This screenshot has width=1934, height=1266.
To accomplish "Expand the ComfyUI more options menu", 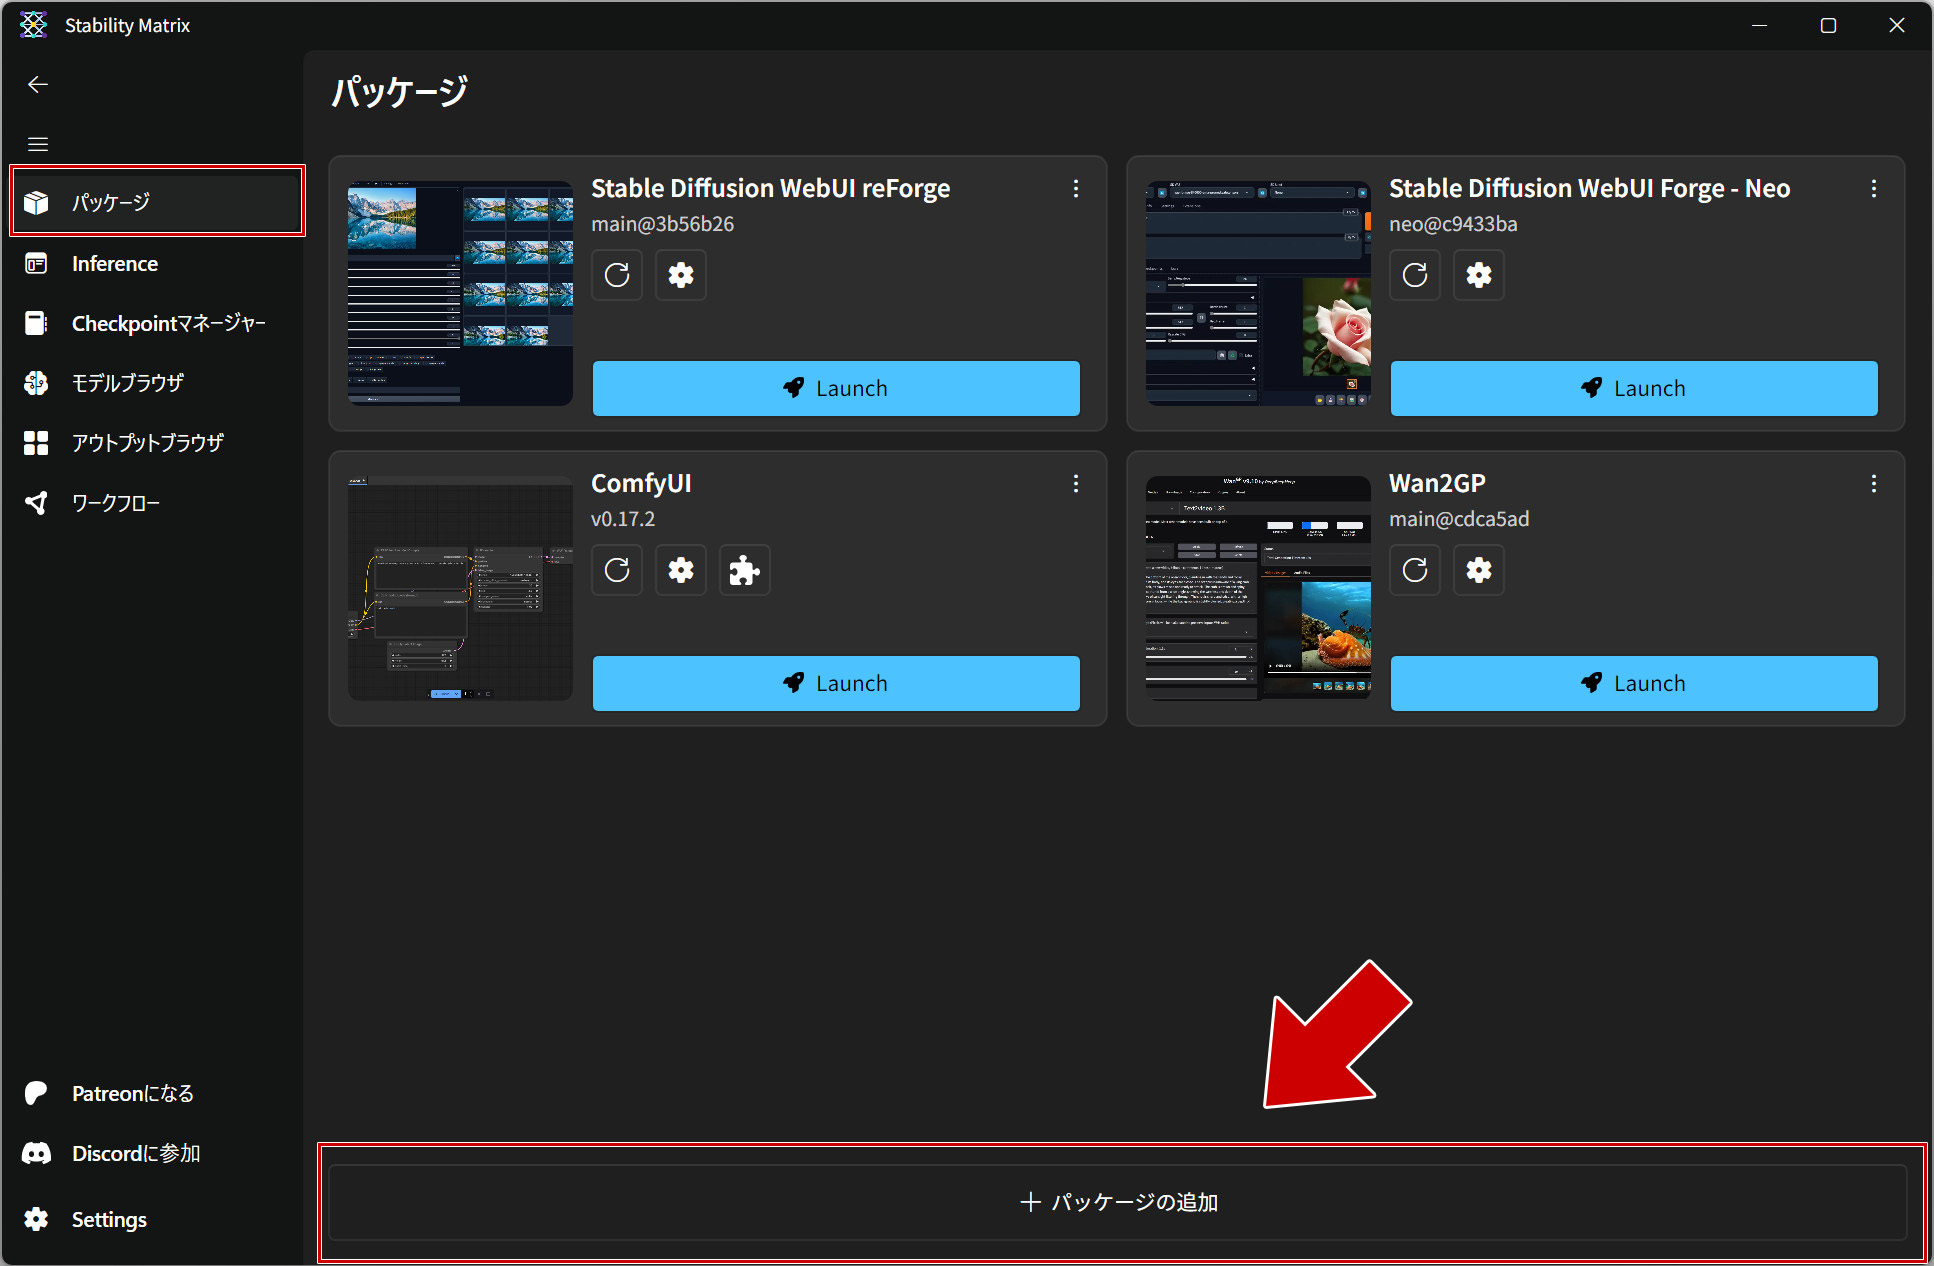I will [x=1076, y=484].
